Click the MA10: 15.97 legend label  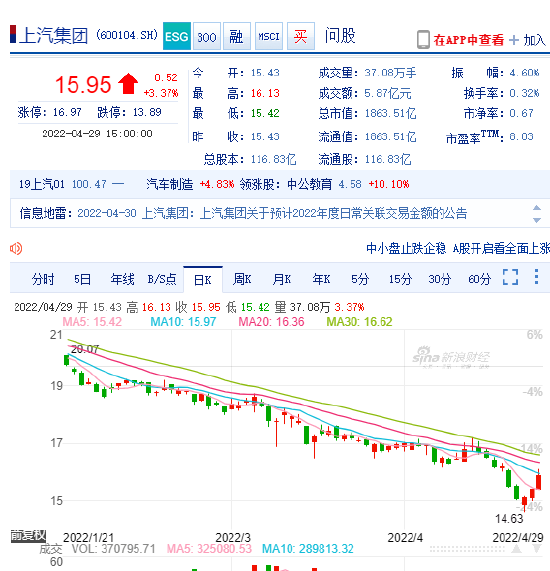point(183,322)
